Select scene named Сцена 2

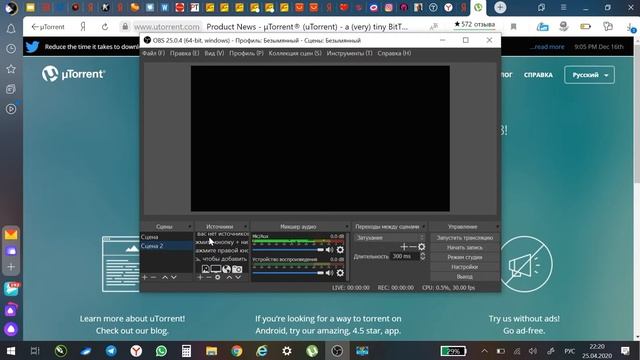(166, 246)
